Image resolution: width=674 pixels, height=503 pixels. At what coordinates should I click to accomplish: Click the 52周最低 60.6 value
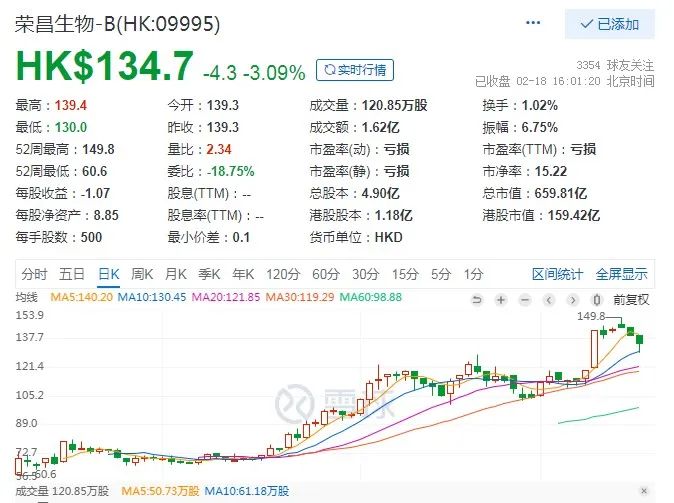coord(95,171)
